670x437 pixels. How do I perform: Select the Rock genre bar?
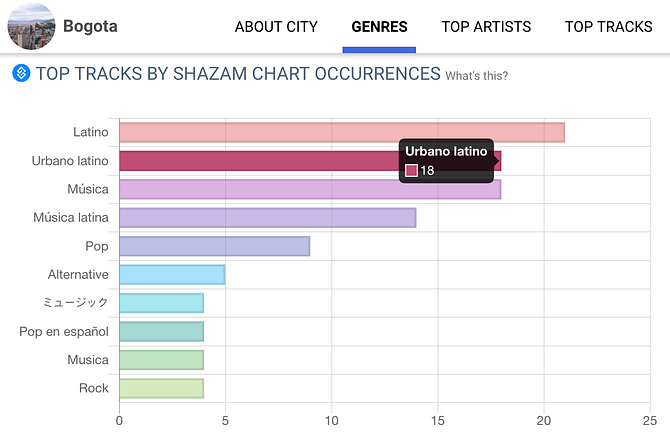[161, 388]
